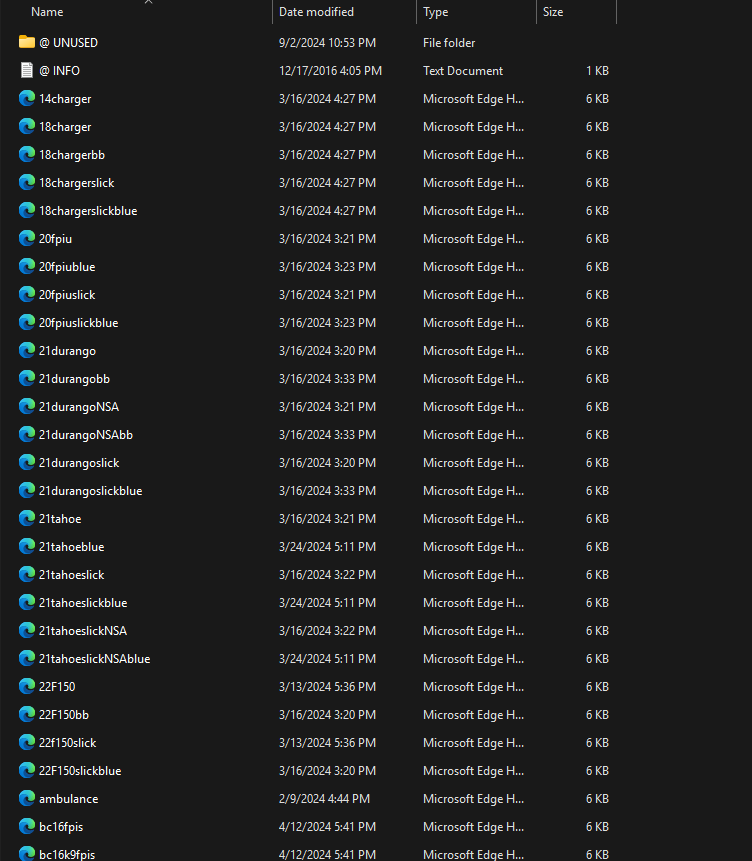Click the Edge icon next to 18chargerslick
752x861 pixels.
click(x=26, y=182)
